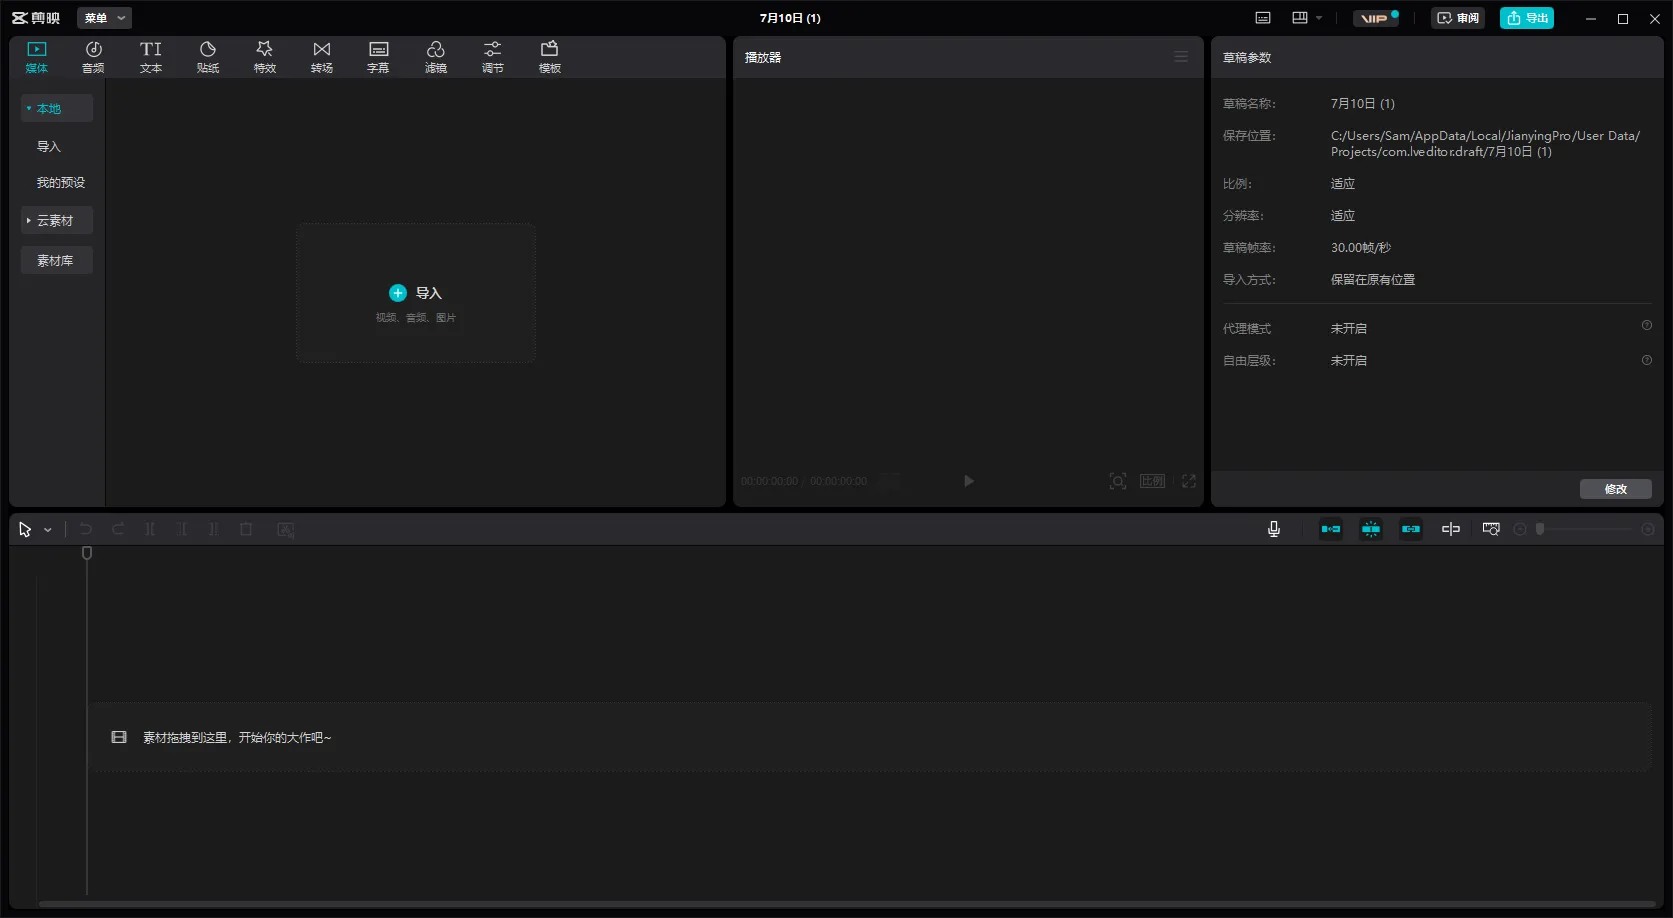Click the keyboard shortcuts icon in title bar
Image resolution: width=1673 pixels, height=918 pixels.
1263,18
